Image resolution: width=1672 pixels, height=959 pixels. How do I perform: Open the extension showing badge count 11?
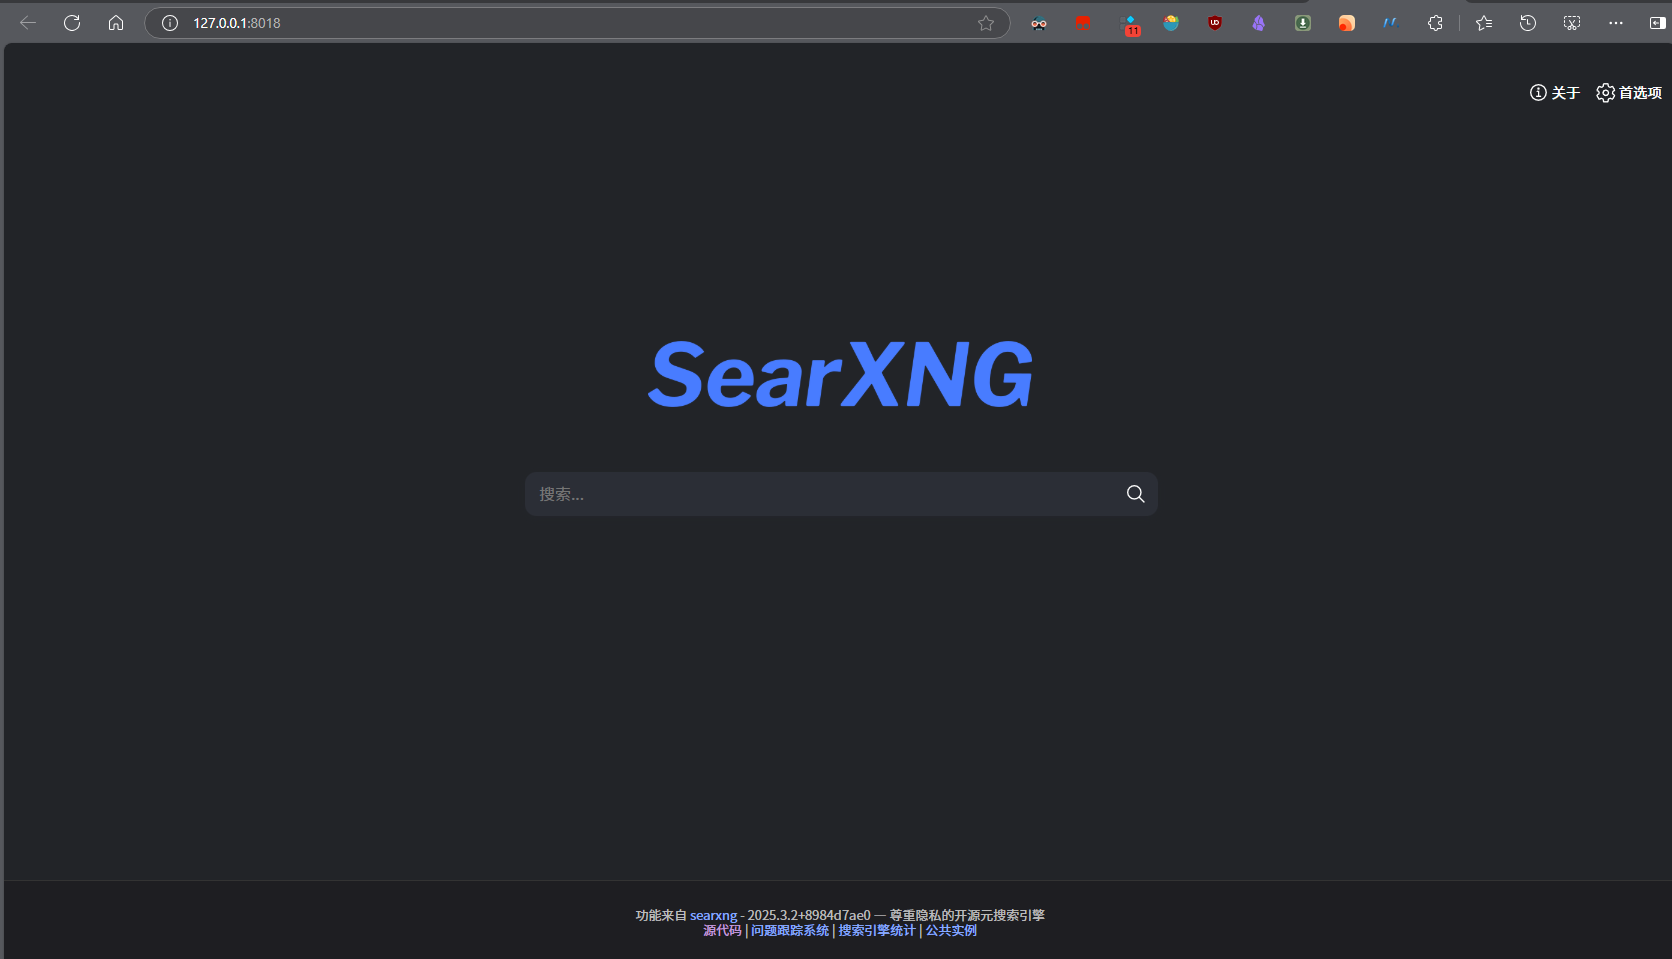tap(1130, 25)
